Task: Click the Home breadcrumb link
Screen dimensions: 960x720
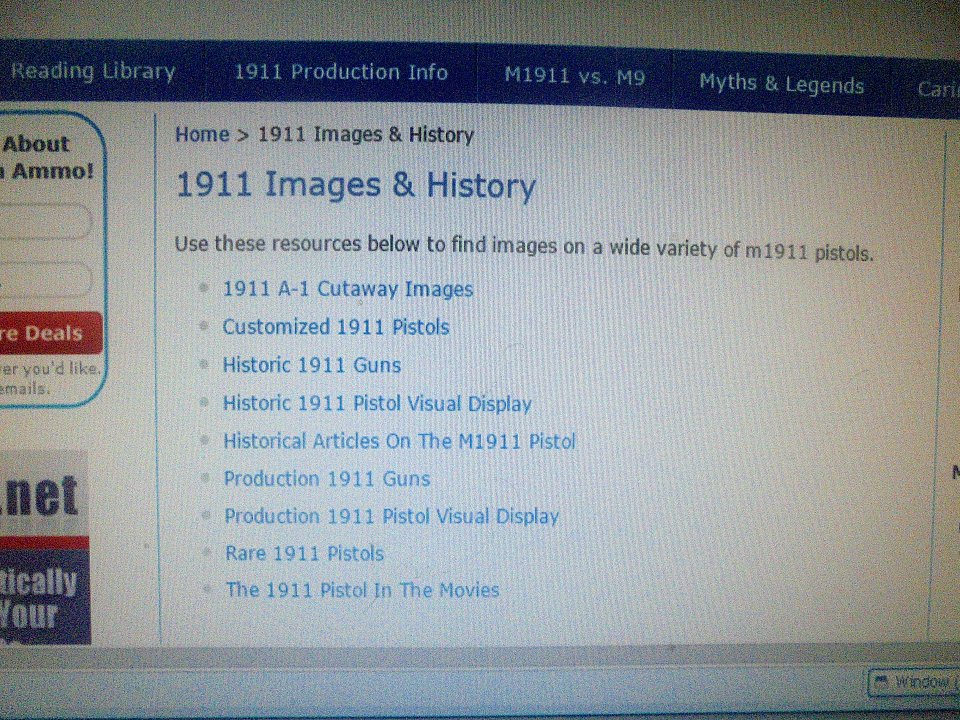Action: (x=202, y=133)
